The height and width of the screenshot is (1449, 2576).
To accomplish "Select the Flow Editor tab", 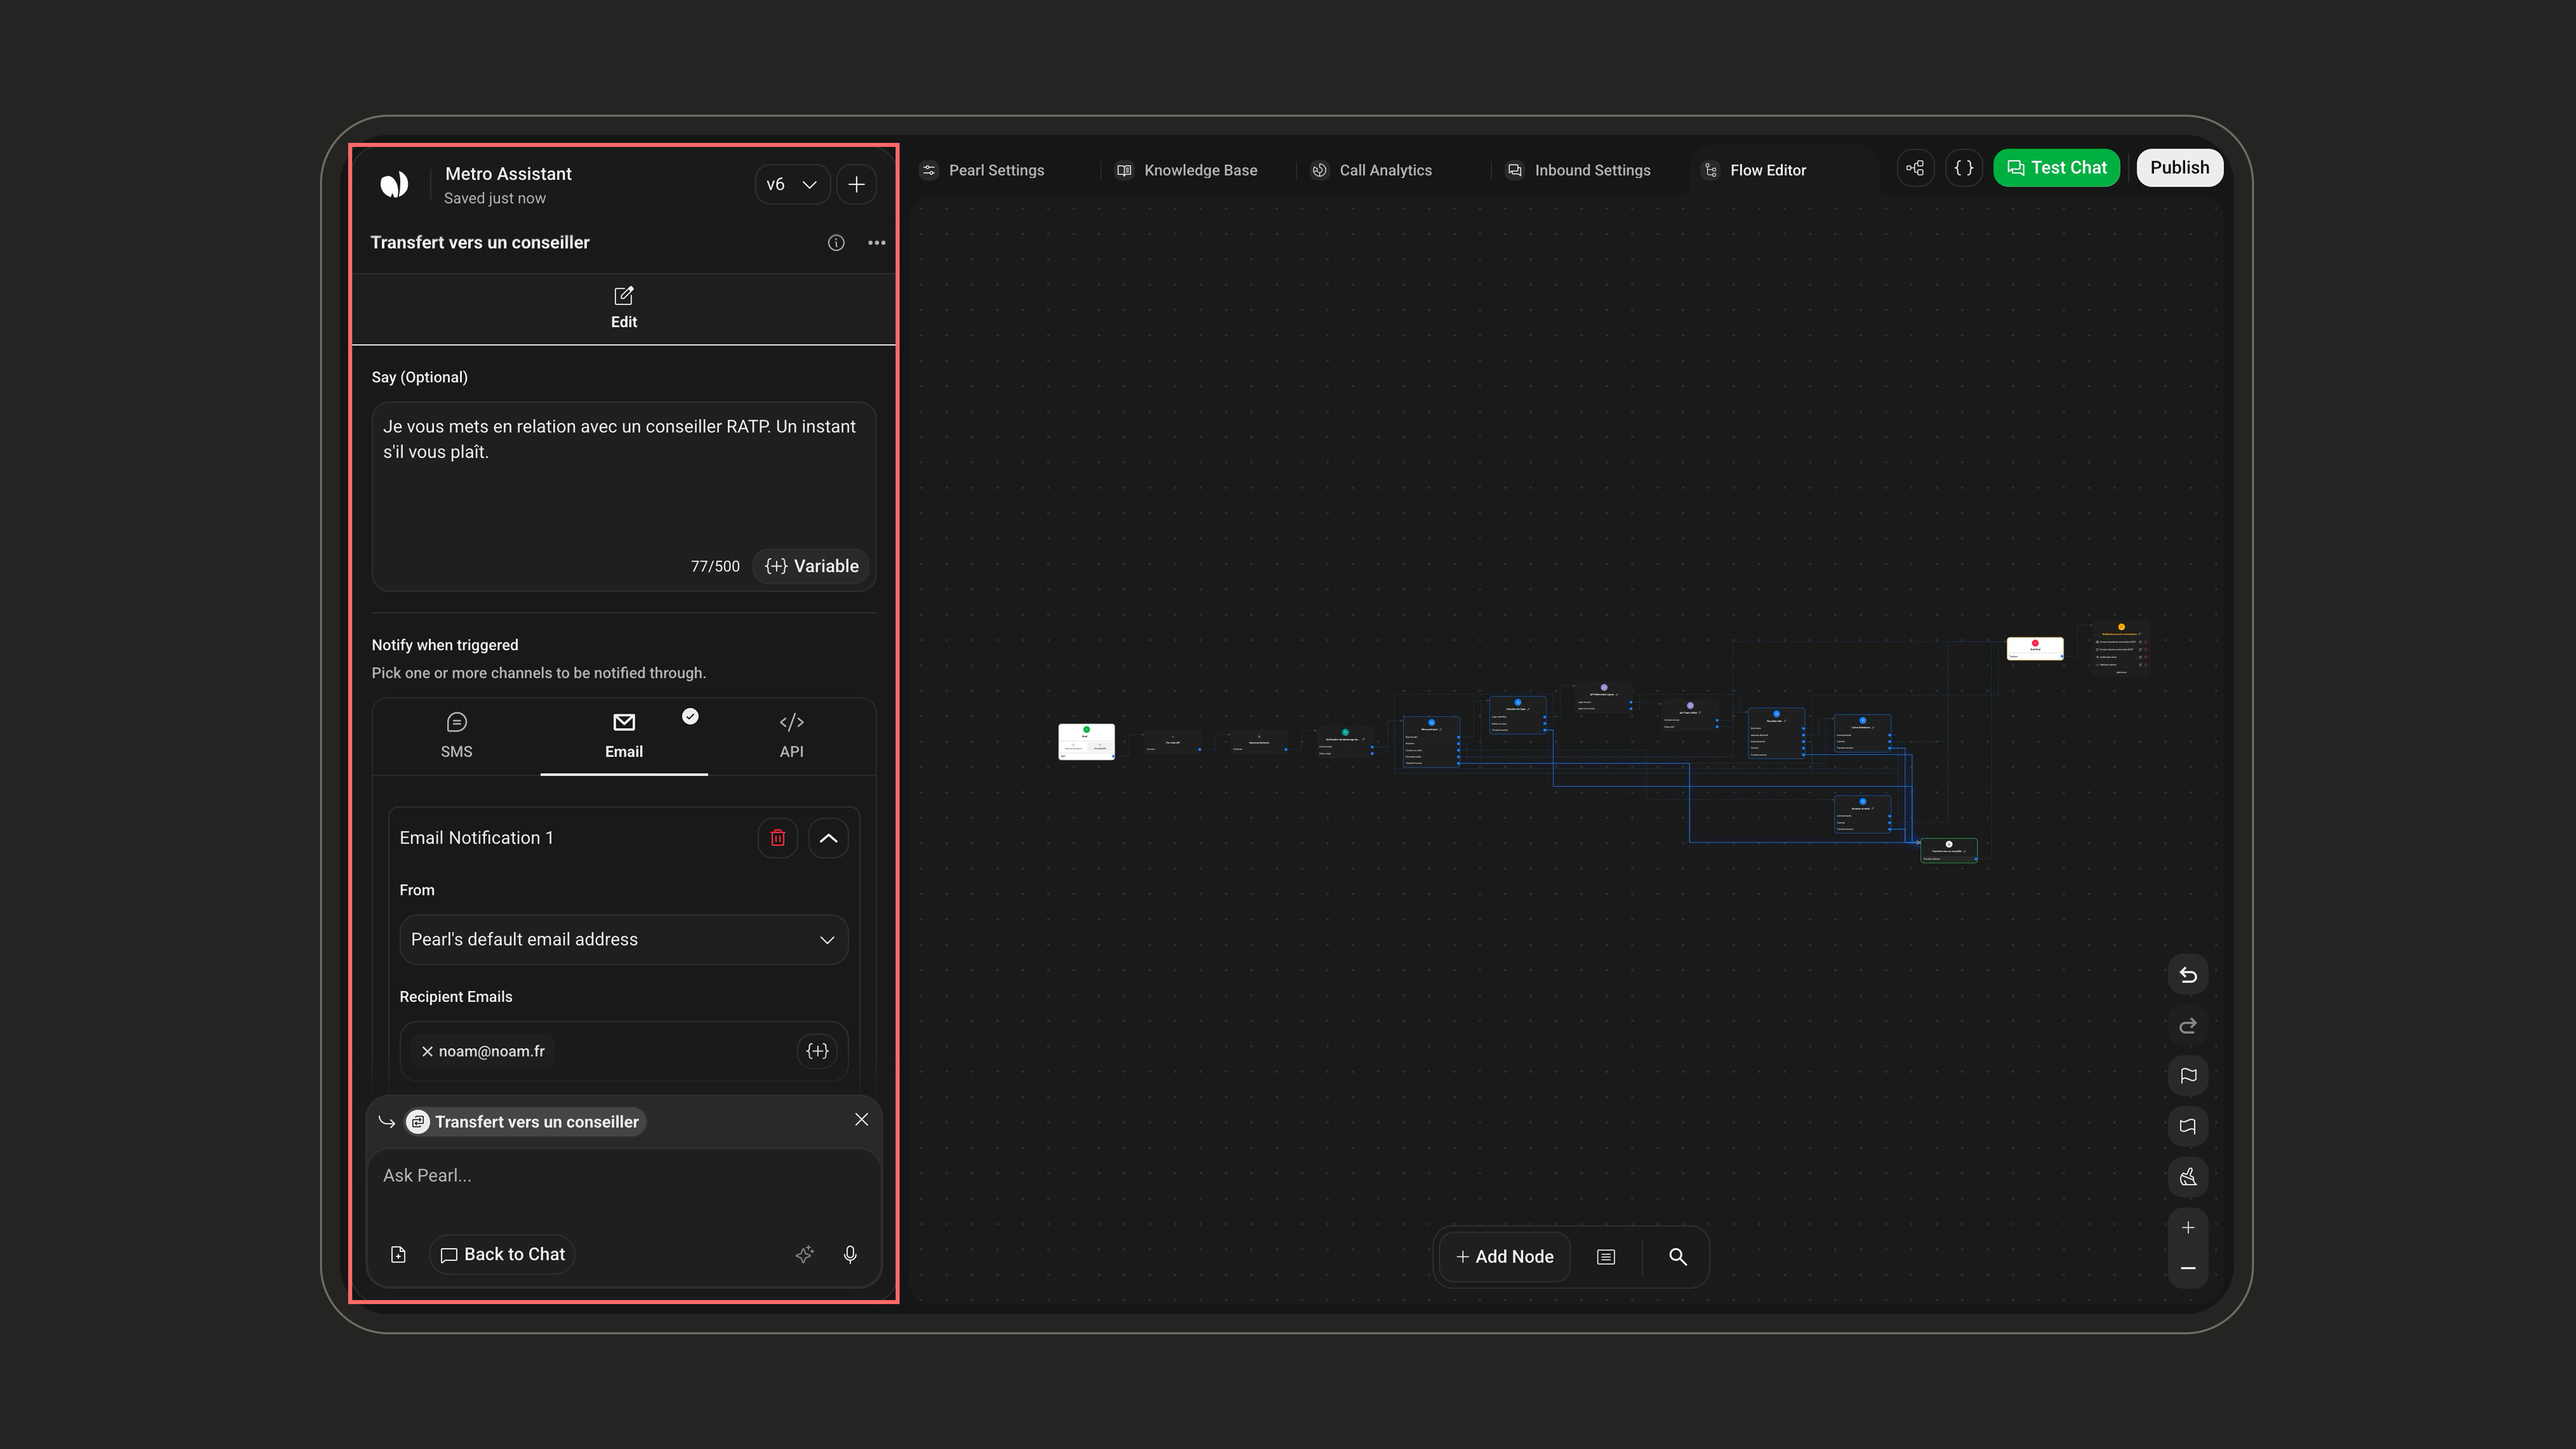I will coord(1755,170).
